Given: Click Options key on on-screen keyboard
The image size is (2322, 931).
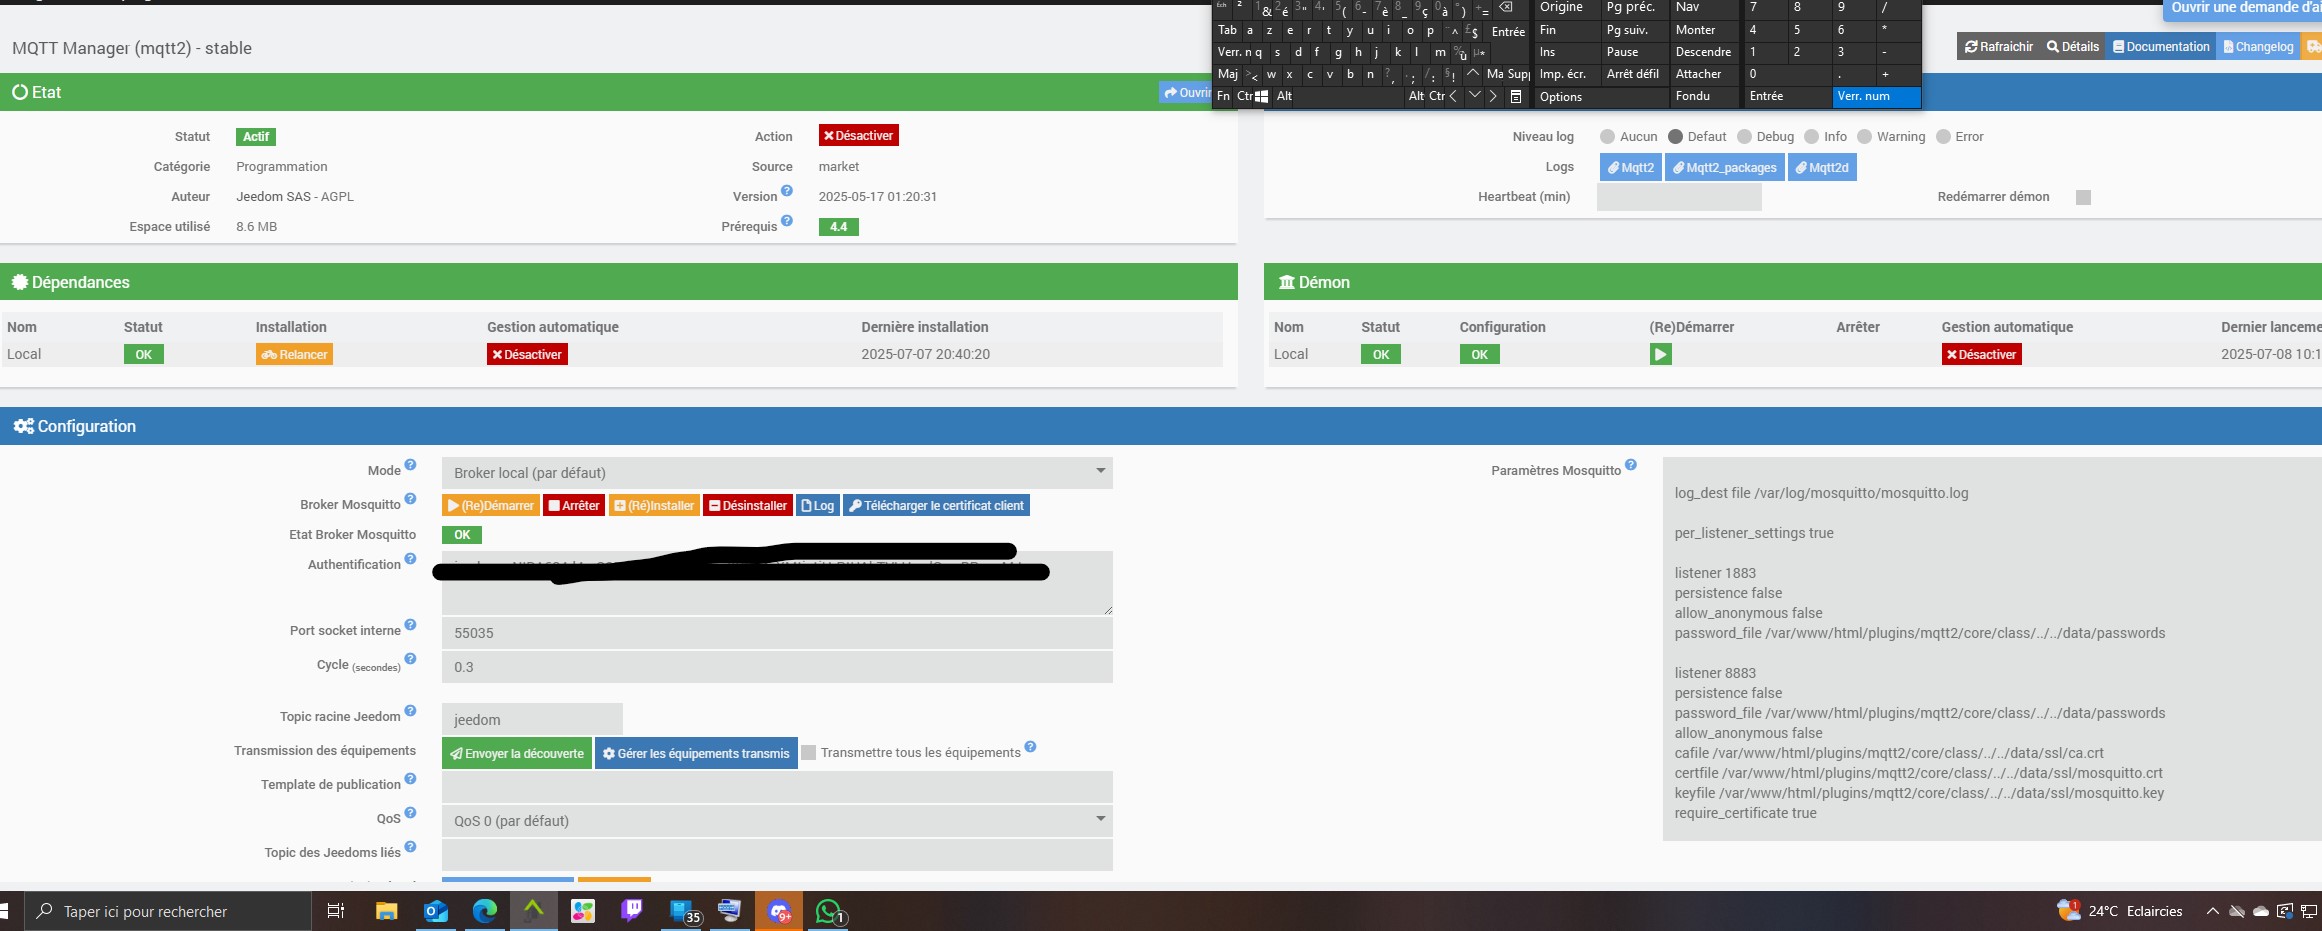Looking at the screenshot, I should pos(1602,96).
